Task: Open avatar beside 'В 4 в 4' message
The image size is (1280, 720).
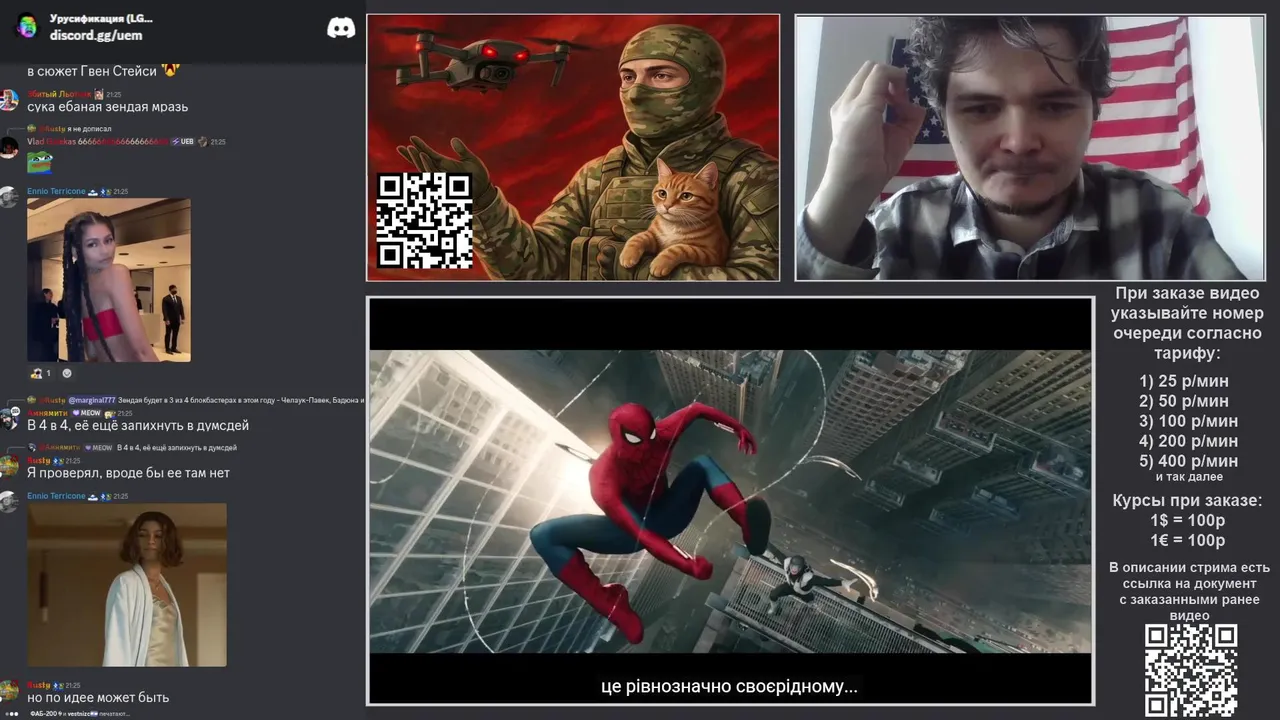Action: 9,418
